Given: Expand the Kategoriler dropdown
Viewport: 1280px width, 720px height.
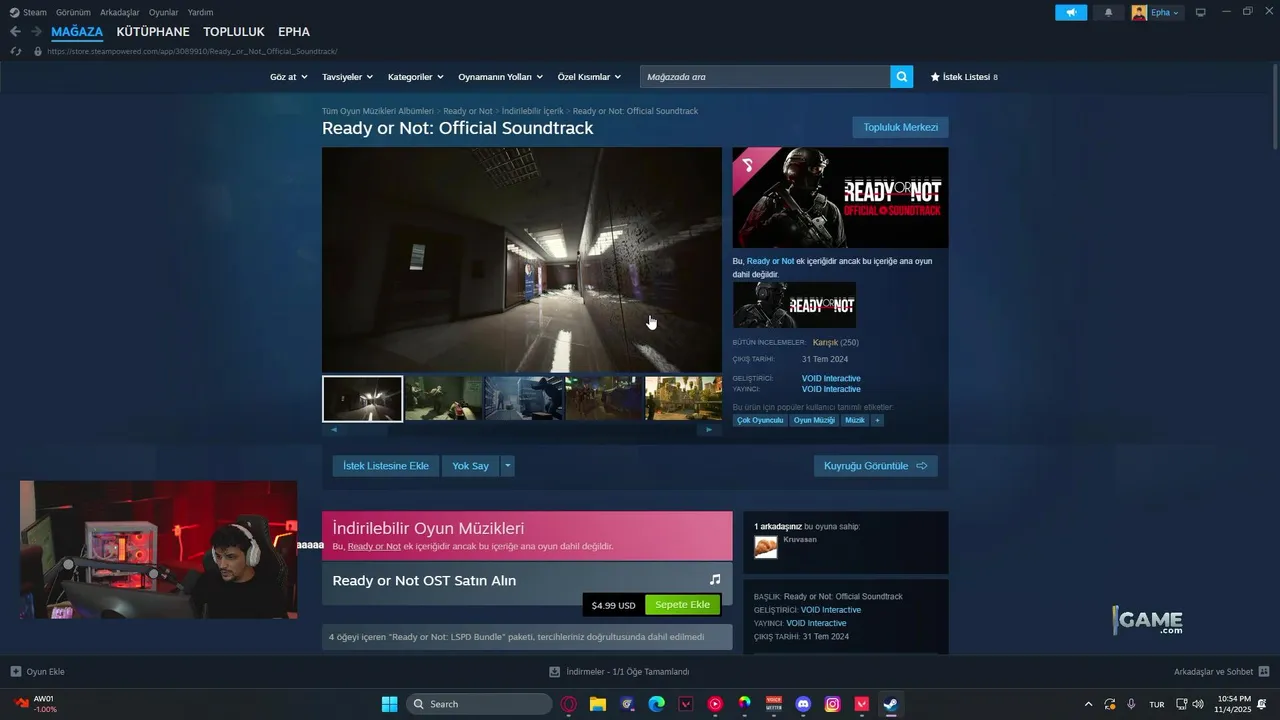Looking at the screenshot, I should point(415,77).
